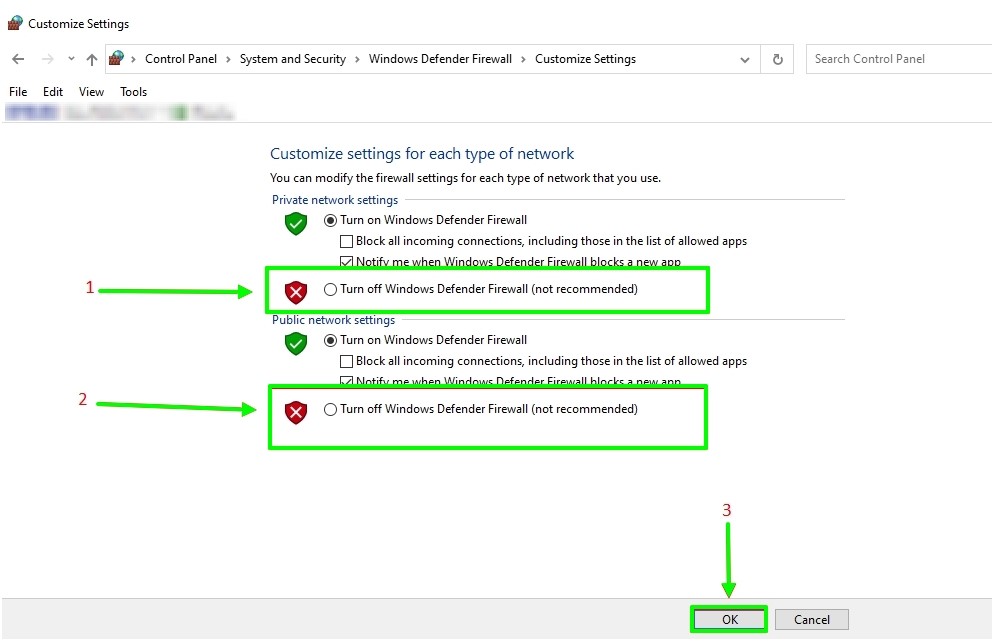The width and height of the screenshot is (995, 641).
Task: Focus the Search Control Panel field
Action: point(899,59)
